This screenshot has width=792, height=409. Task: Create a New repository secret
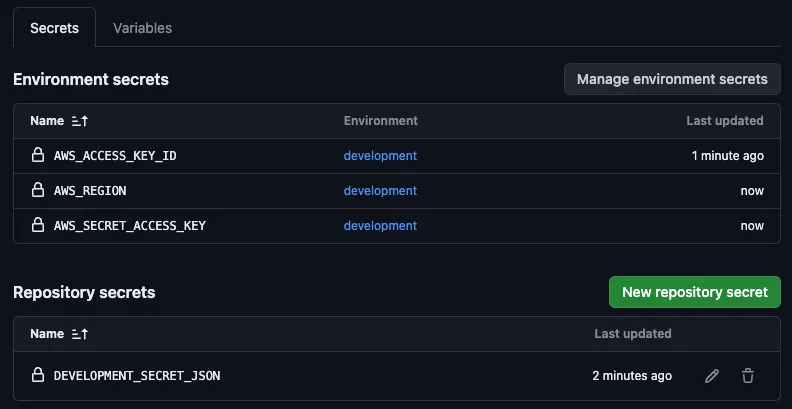pyautogui.click(x=694, y=292)
